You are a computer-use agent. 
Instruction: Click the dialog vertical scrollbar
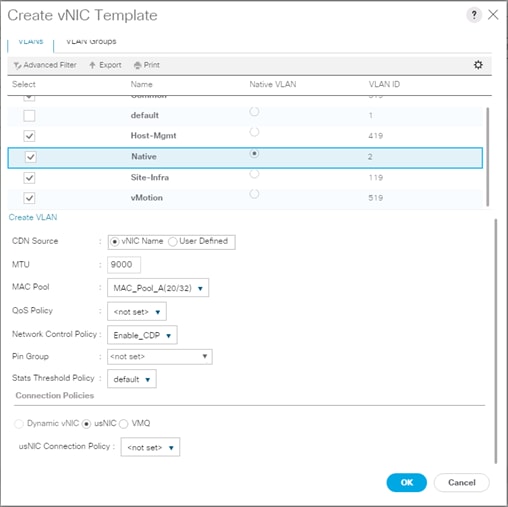[x=496, y=341]
